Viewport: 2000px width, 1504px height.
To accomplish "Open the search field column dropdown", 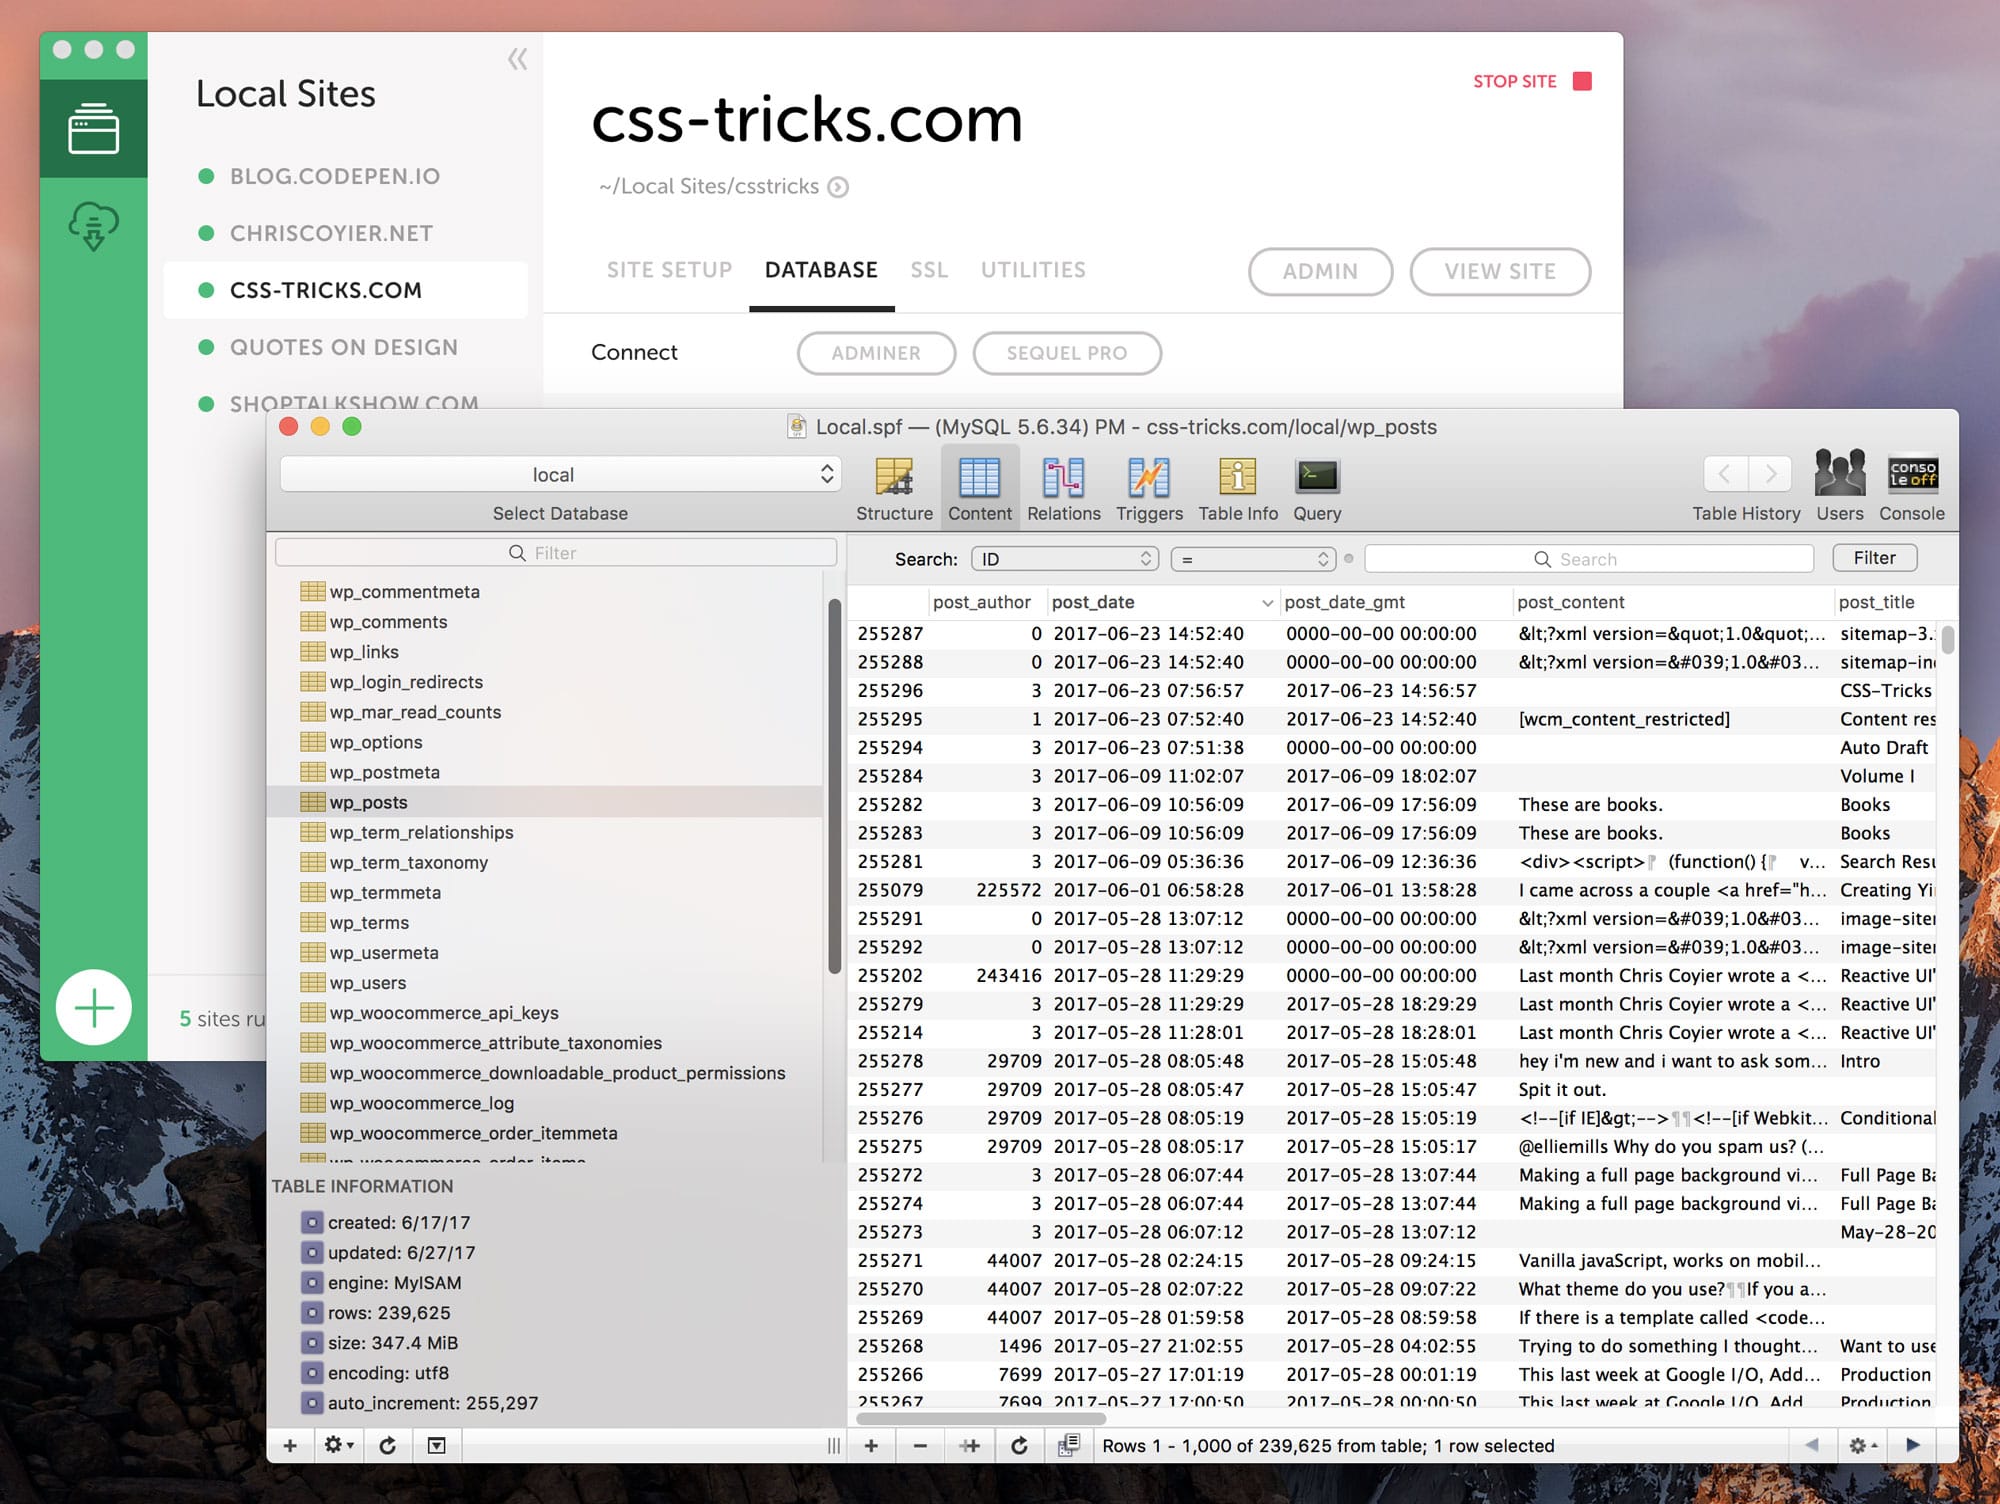I will tap(1065, 559).
